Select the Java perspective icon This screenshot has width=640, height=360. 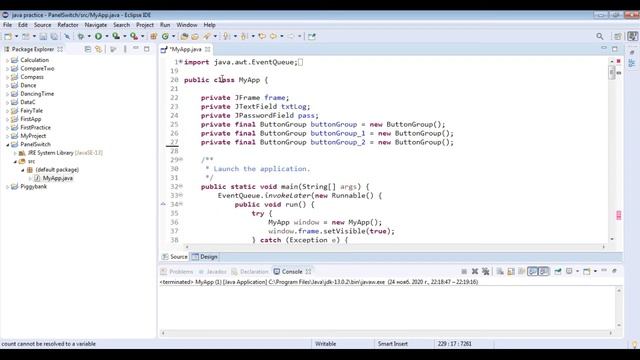point(633,36)
